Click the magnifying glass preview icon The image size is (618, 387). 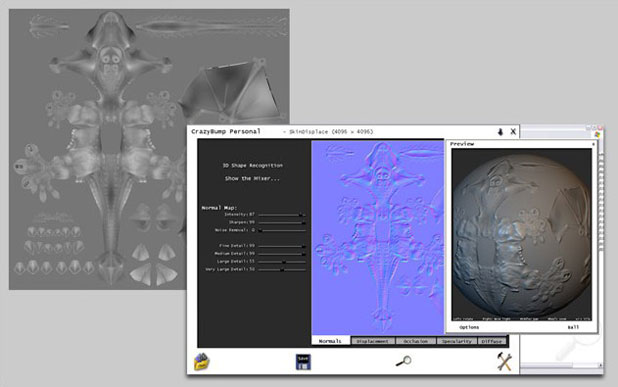404,361
